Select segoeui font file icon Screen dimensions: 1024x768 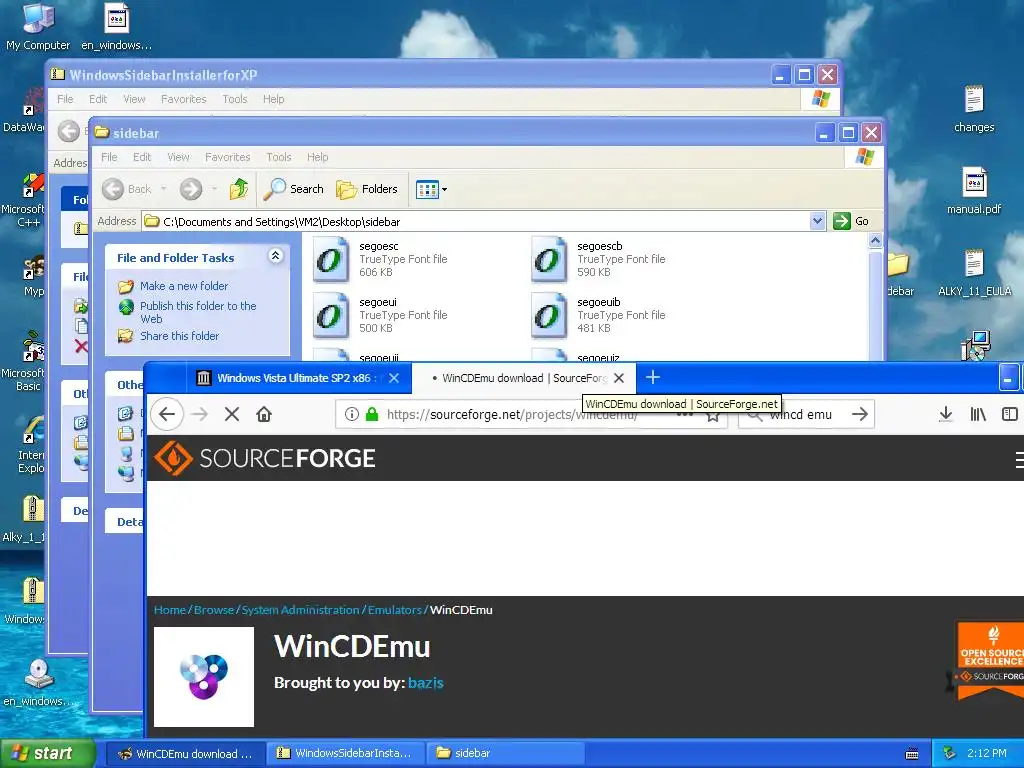[x=330, y=315]
